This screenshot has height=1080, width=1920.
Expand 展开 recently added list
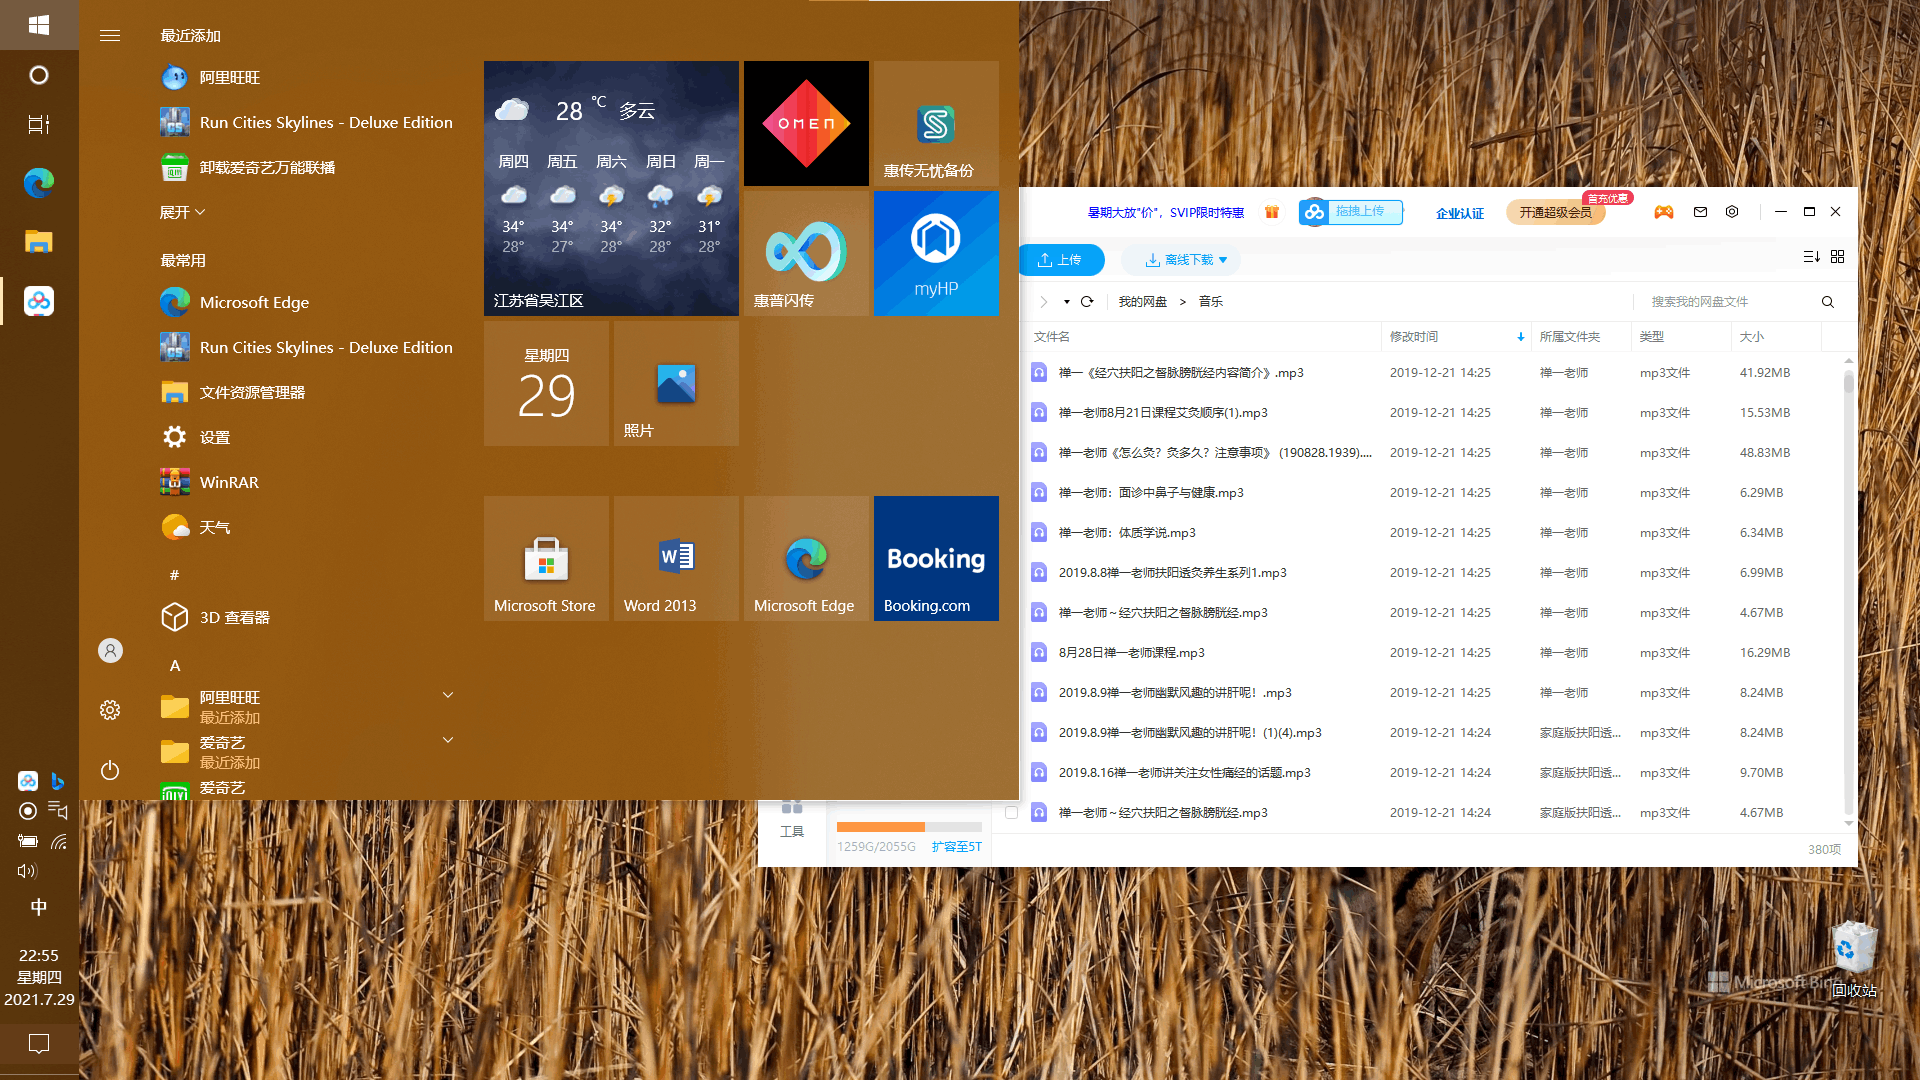(182, 212)
